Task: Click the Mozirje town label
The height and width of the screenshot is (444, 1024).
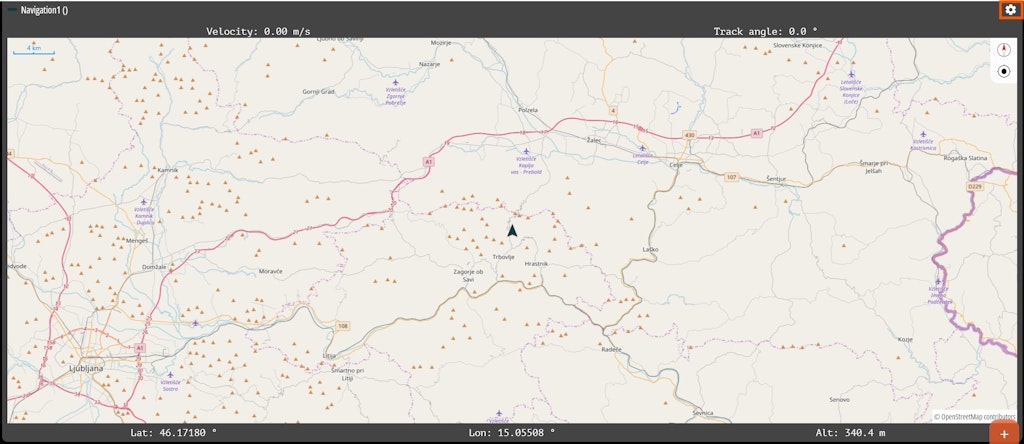Action: (x=441, y=42)
